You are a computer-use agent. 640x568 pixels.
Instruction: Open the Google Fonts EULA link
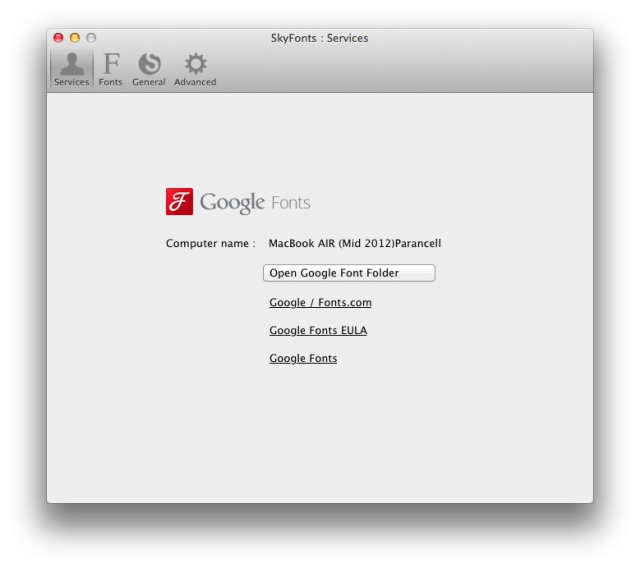(x=318, y=330)
